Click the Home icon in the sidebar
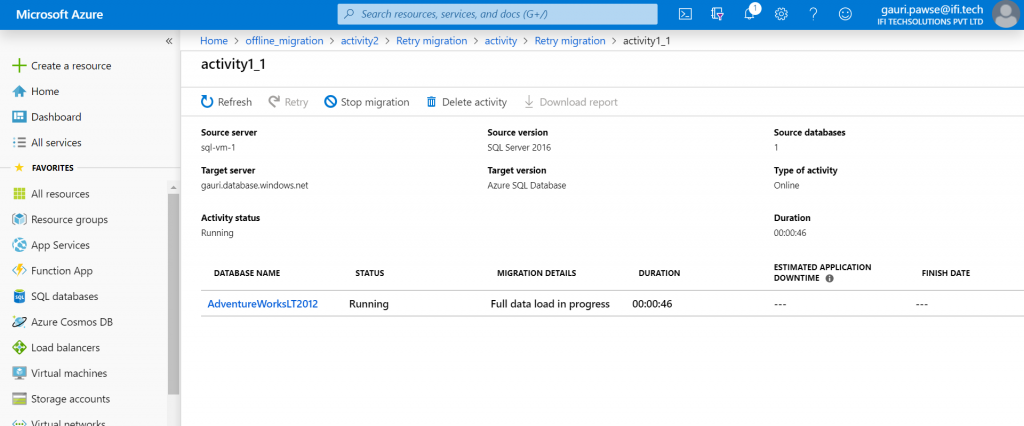 click(19, 91)
